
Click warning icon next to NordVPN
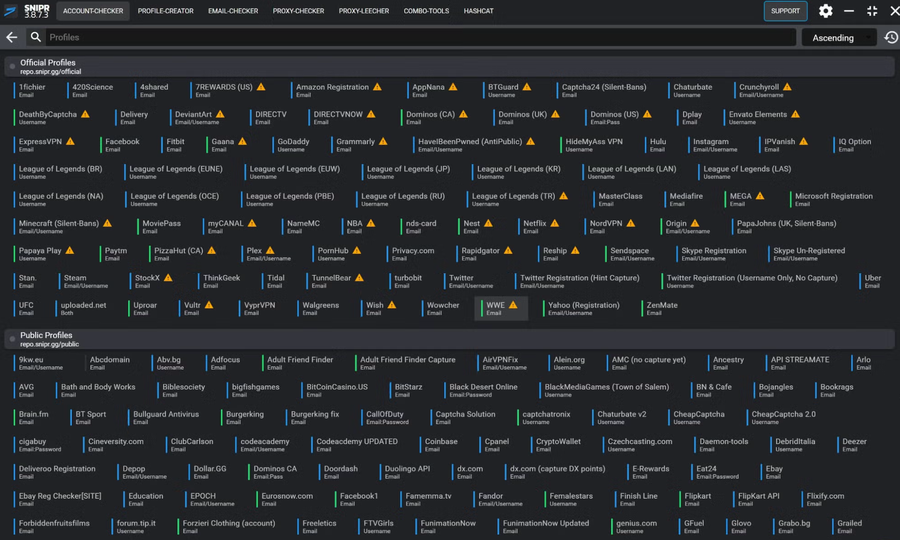pos(631,223)
